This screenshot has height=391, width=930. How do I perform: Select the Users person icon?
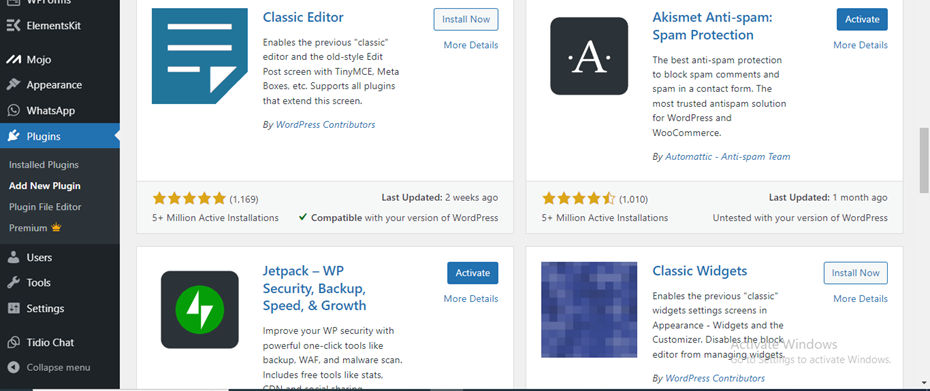click(x=14, y=257)
